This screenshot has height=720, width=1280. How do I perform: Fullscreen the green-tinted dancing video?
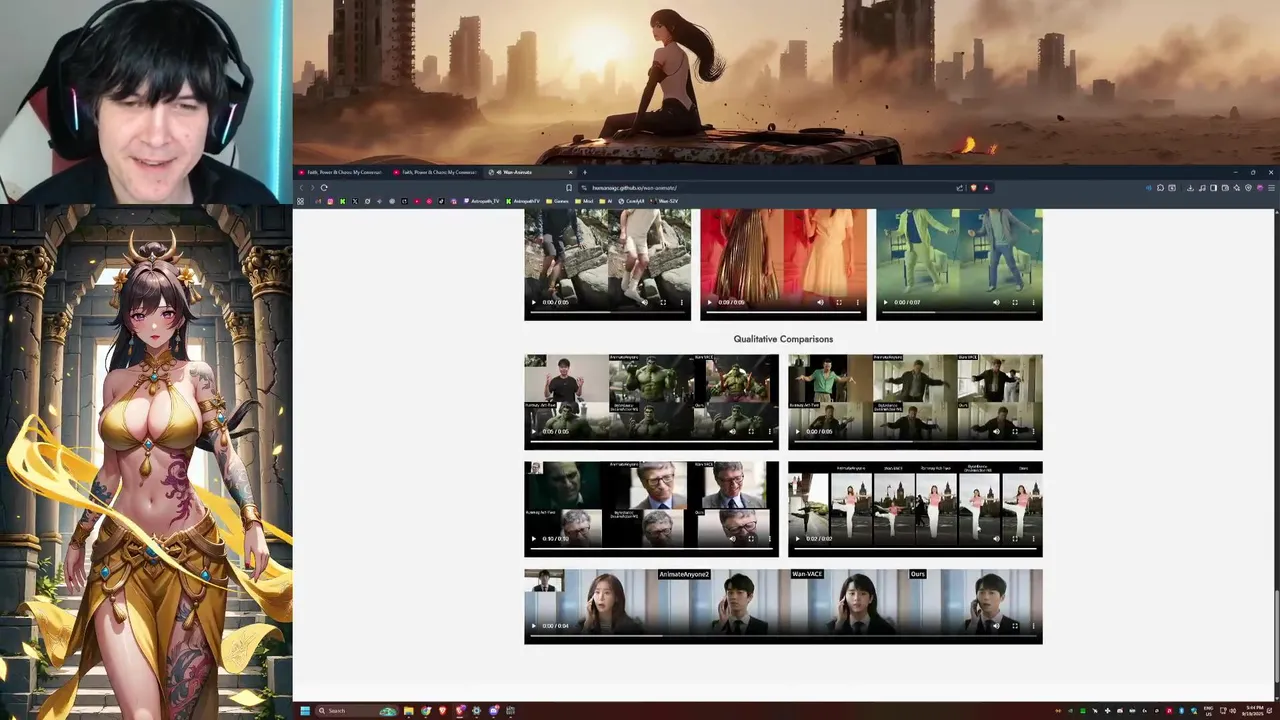coord(1015,302)
